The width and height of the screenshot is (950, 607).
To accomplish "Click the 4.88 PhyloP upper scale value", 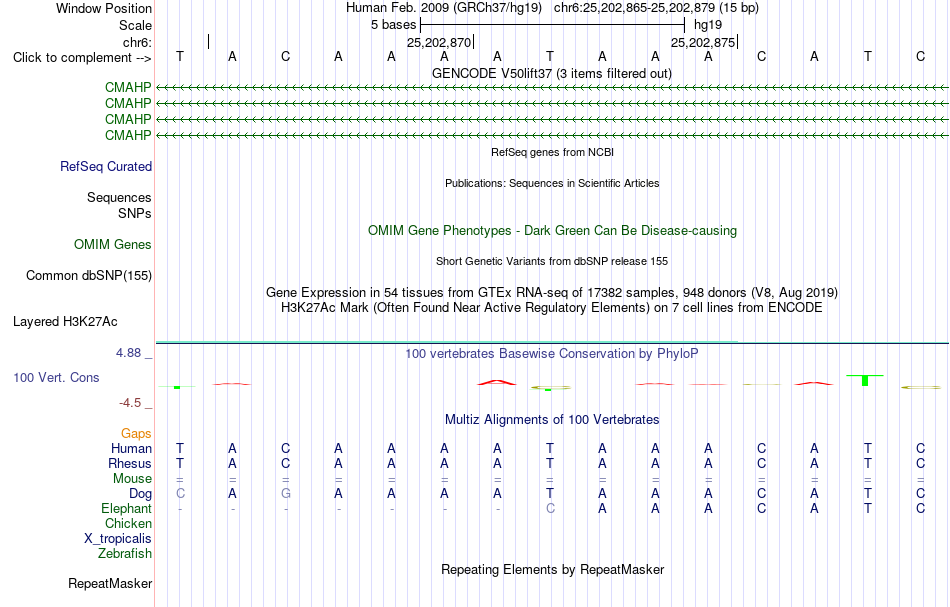I will [x=128, y=353].
